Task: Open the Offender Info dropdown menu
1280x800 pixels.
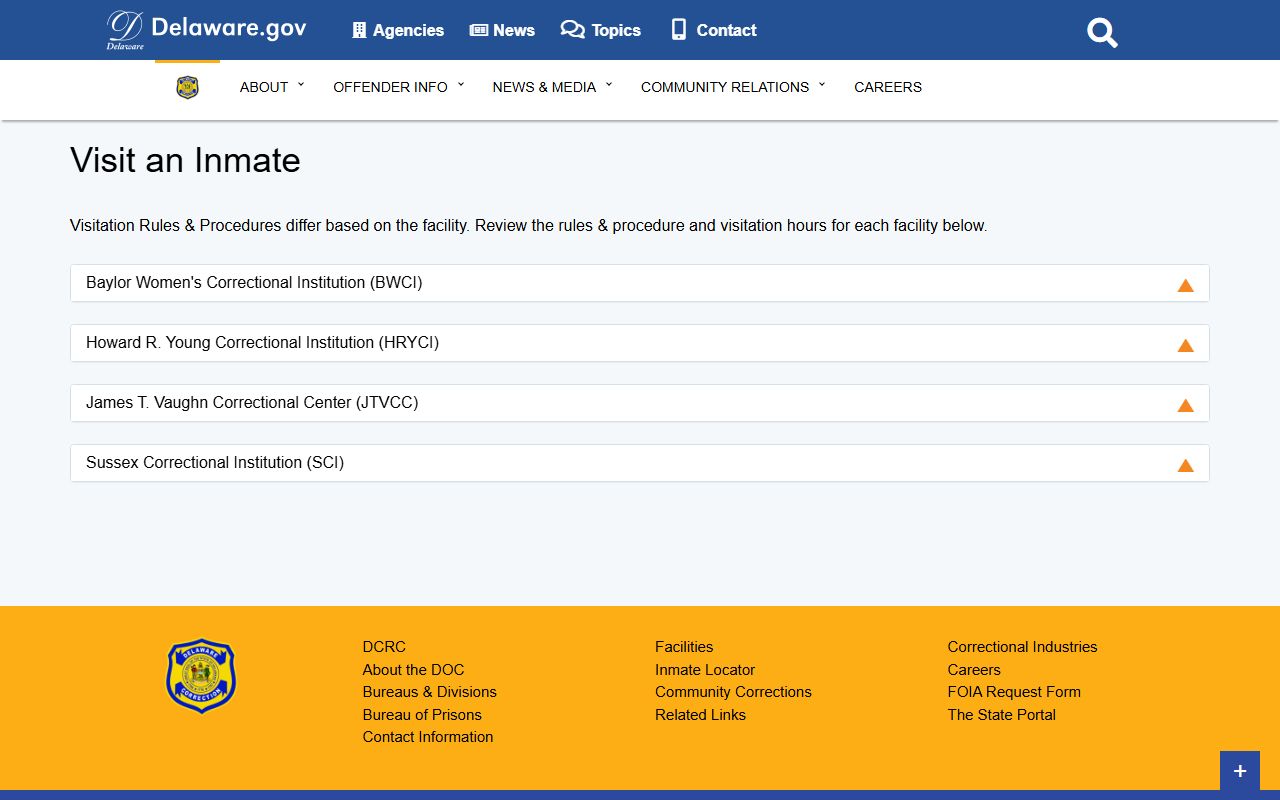Action: point(399,87)
